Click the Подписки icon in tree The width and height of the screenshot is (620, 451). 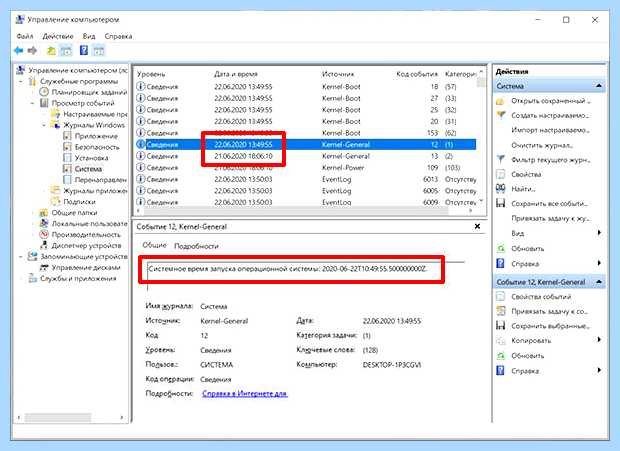click(x=55, y=202)
